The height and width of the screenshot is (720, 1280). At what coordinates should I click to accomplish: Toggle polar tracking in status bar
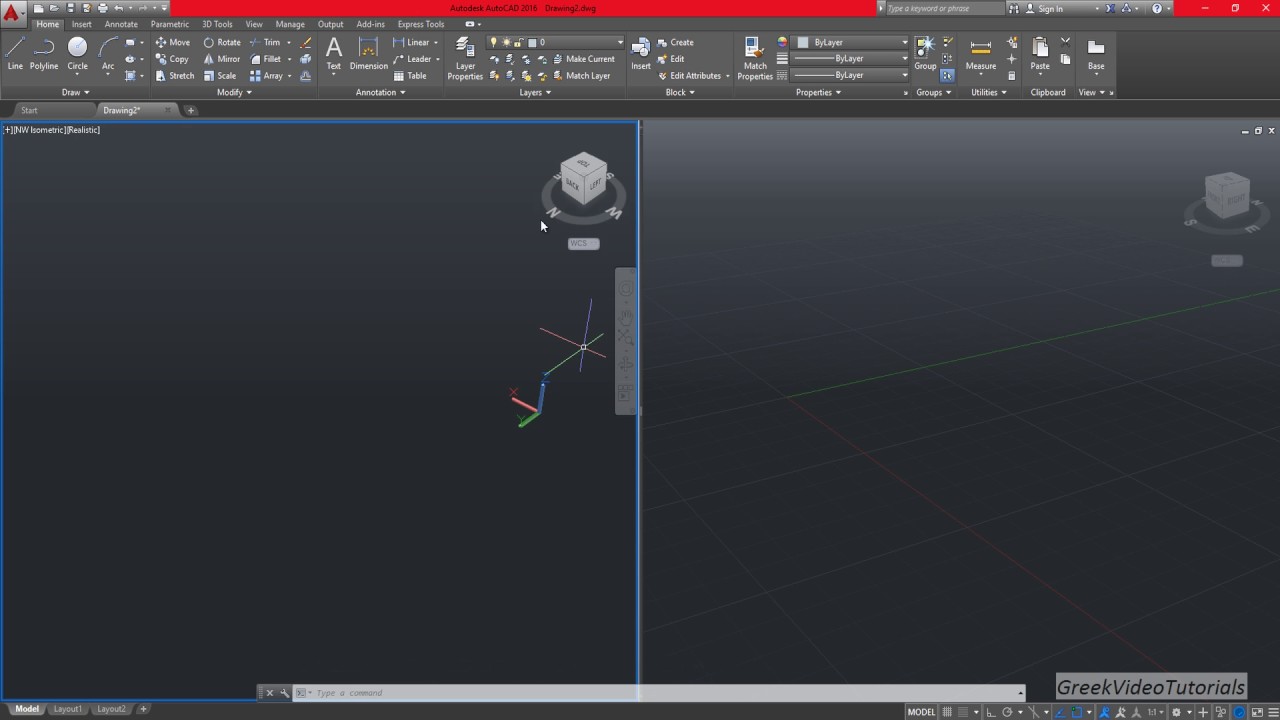click(x=1007, y=712)
